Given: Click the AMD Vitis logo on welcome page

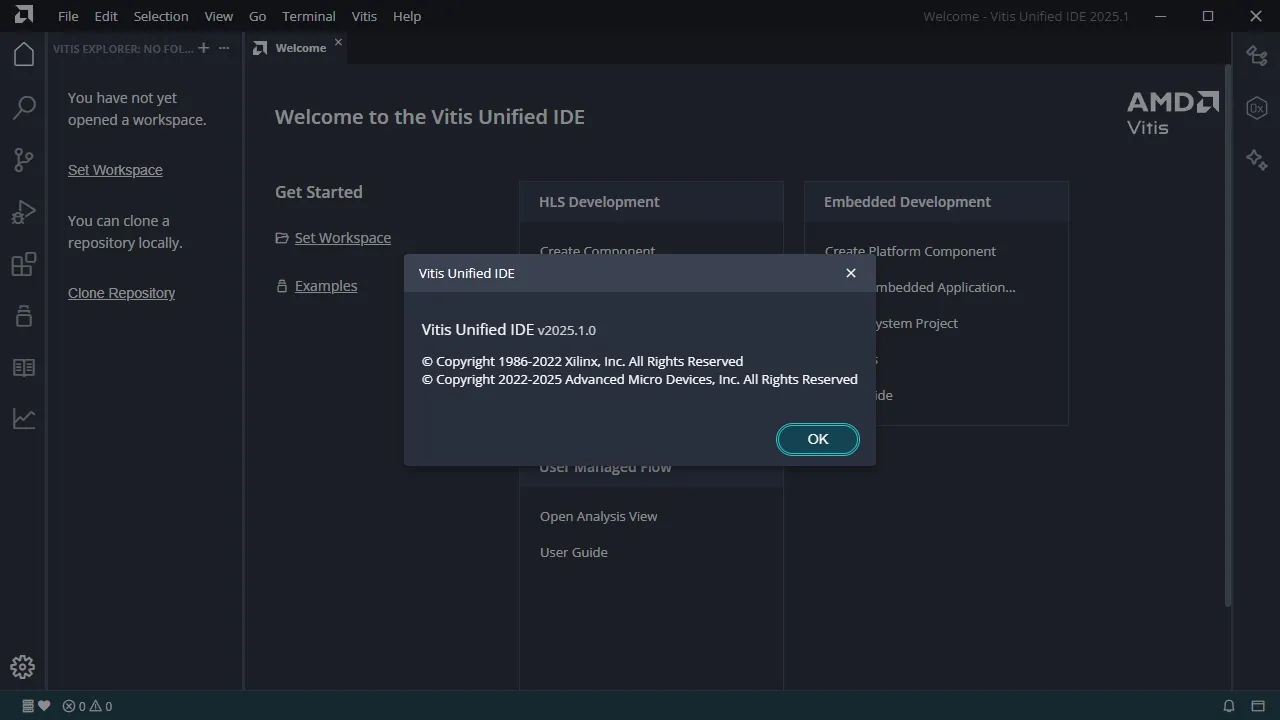Looking at the screenshot, I should (1173, 113).
